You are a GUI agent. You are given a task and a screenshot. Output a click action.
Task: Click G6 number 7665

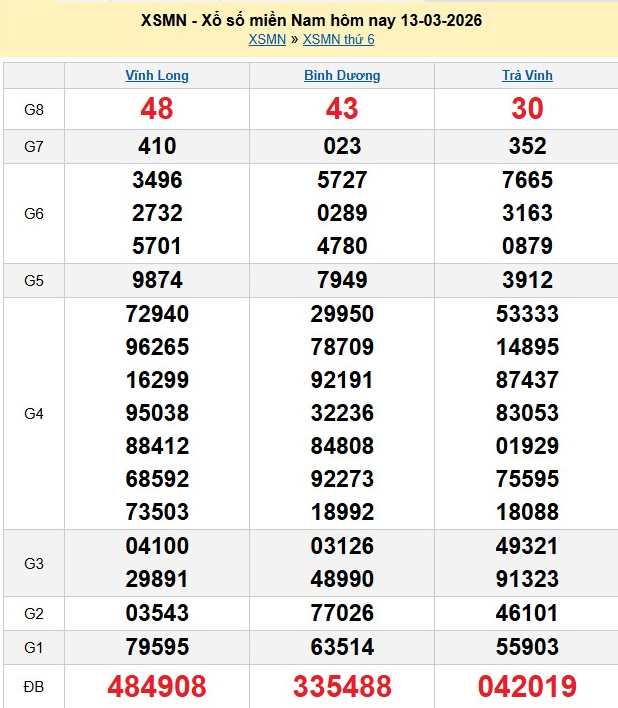[527, 180]
